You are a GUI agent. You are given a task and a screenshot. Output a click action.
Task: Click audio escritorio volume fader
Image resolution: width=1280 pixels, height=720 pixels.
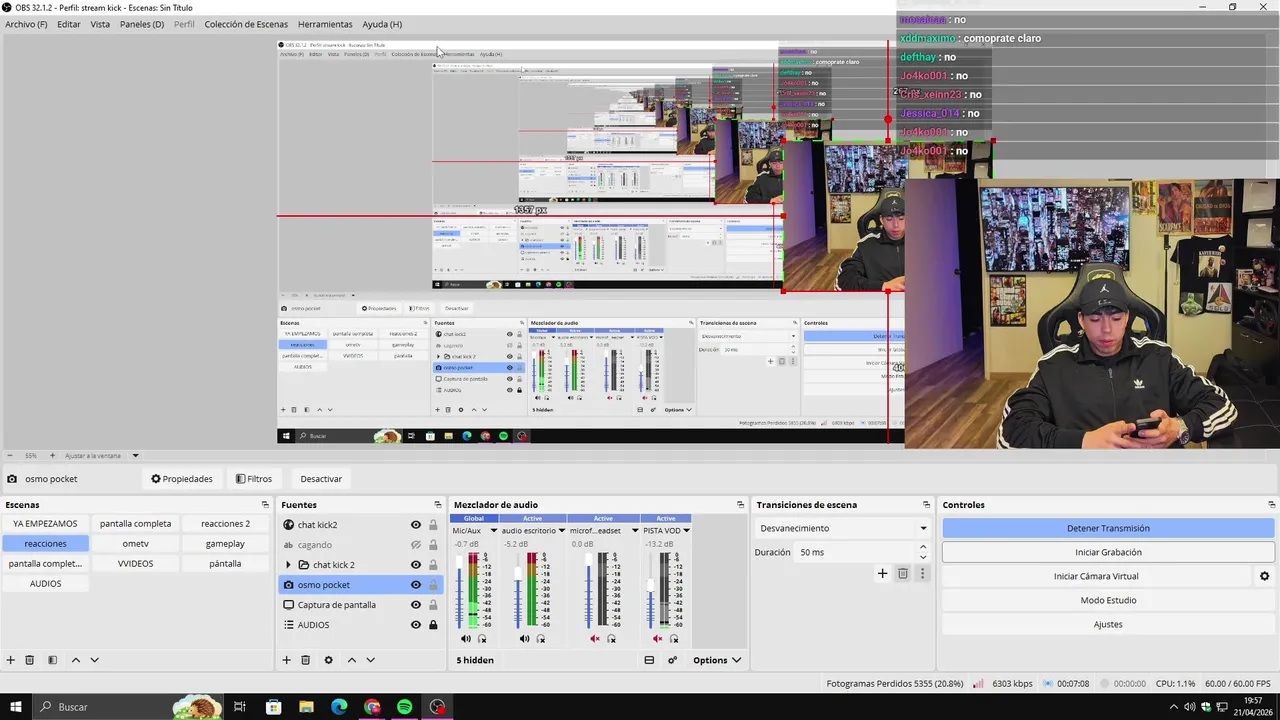tap(518, 590)
